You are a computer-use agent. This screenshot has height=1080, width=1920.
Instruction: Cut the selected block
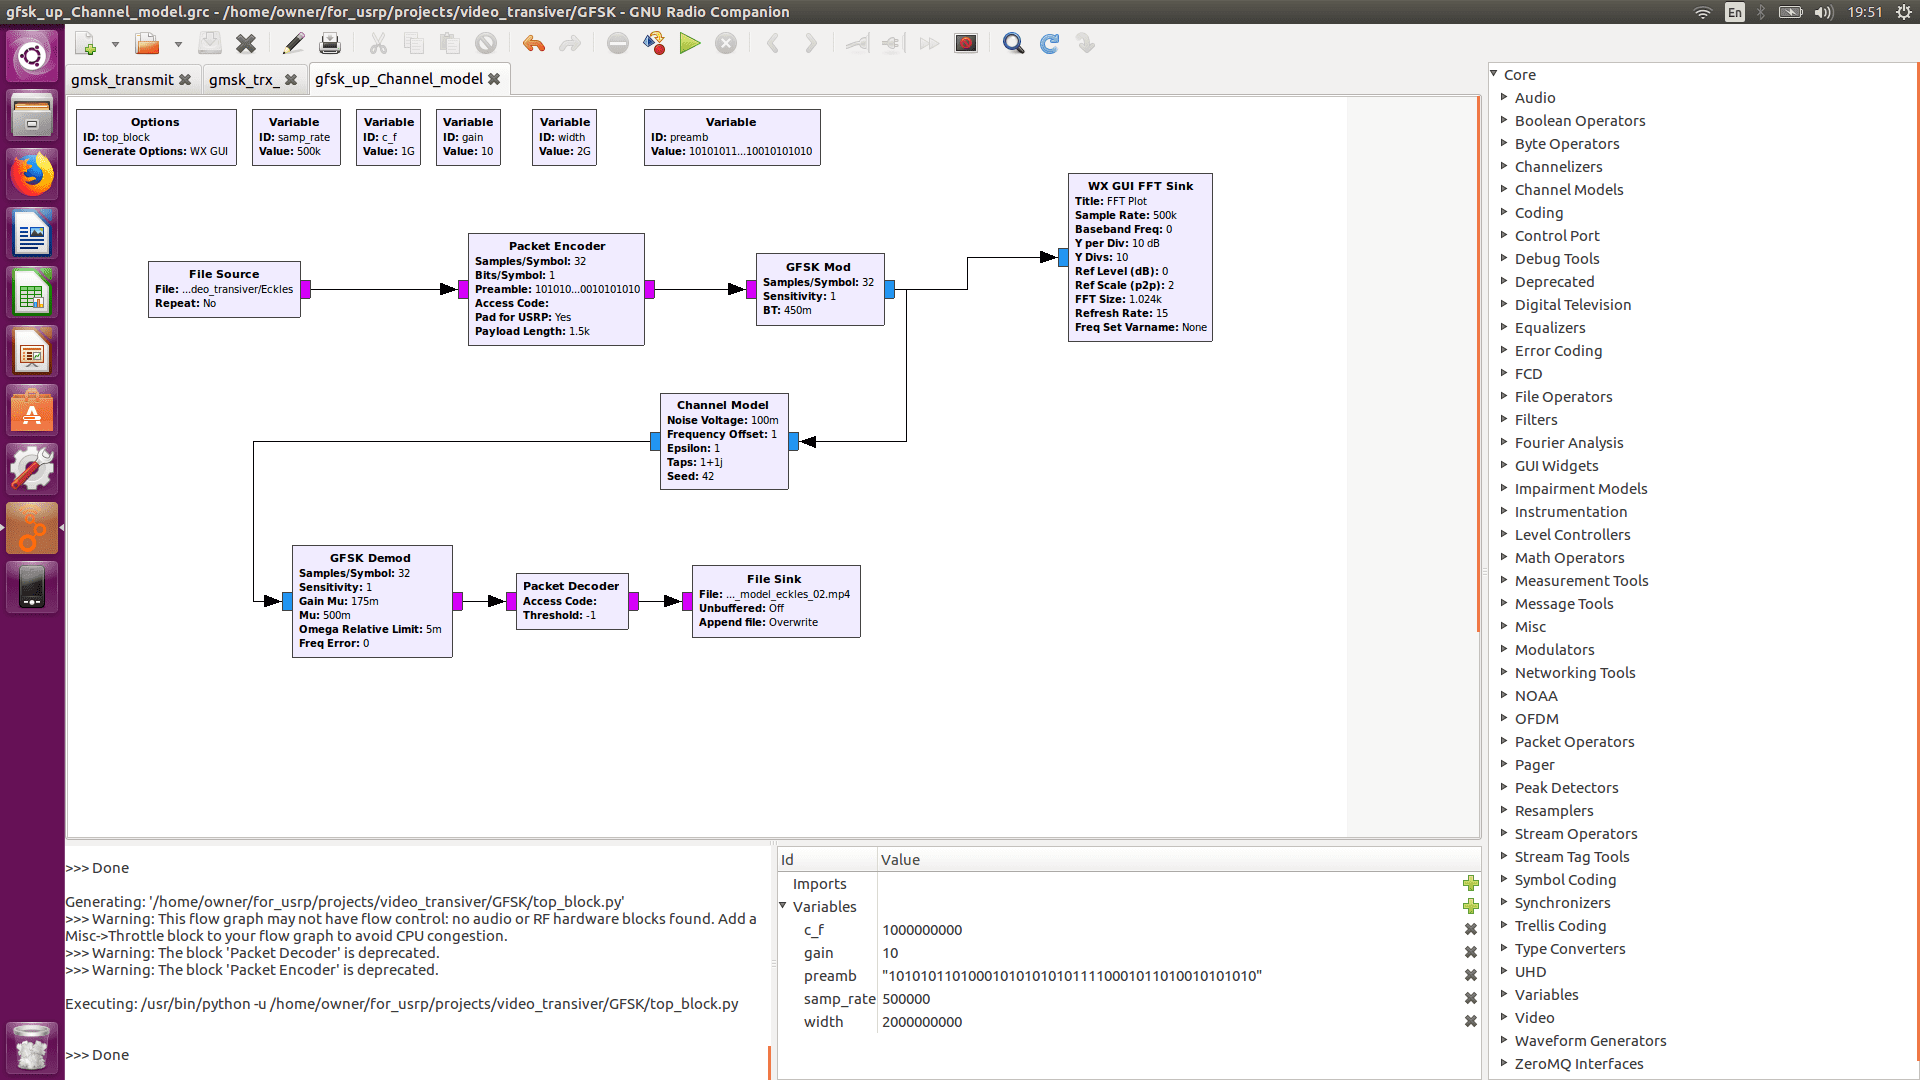pyautogui.click(x=378, y=44)
